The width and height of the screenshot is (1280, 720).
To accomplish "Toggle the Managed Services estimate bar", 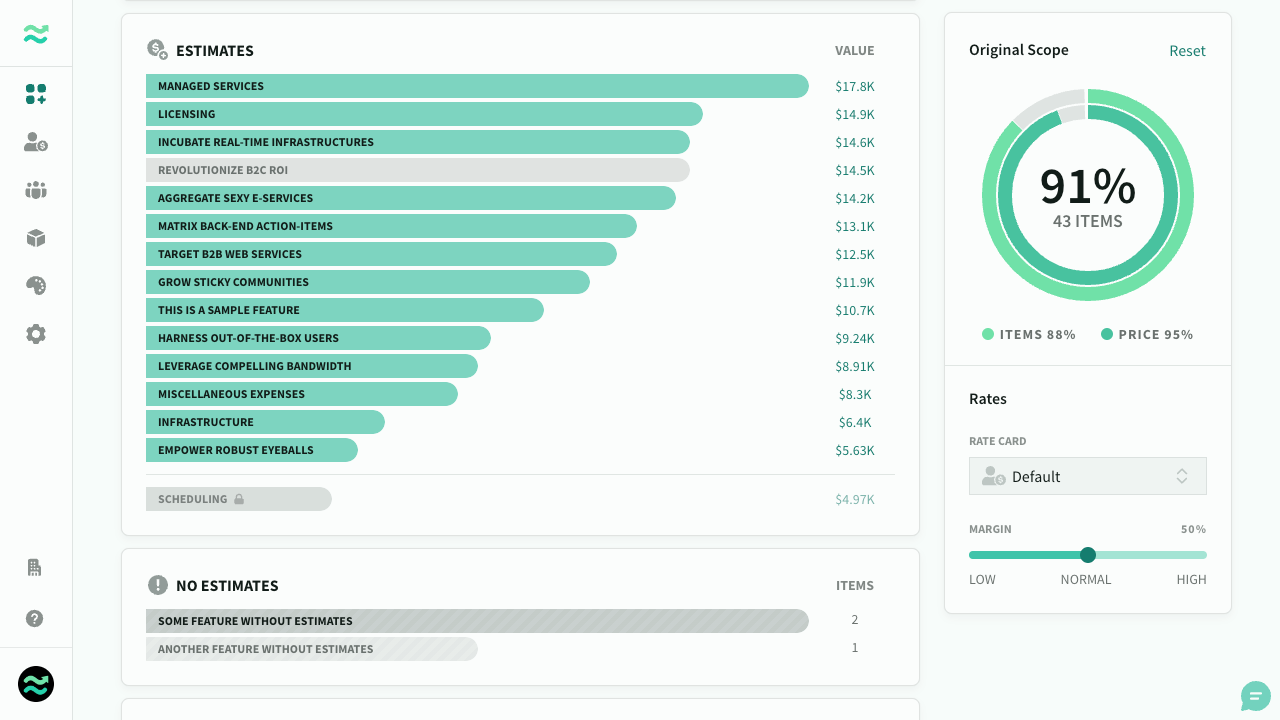I will coord(477,86).
